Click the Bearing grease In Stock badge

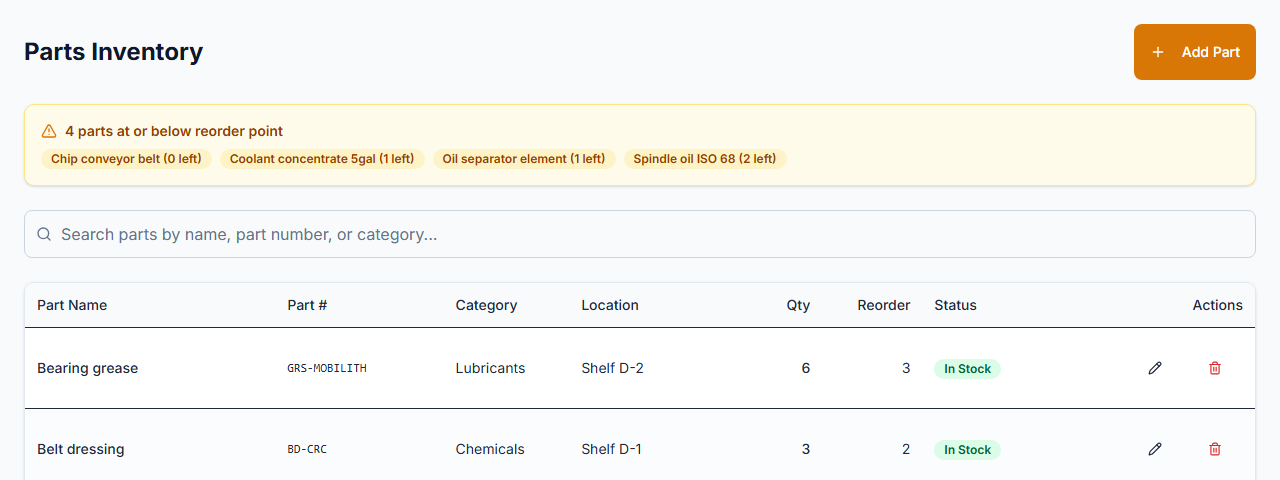pyautogui.click(x=967, y=369)
